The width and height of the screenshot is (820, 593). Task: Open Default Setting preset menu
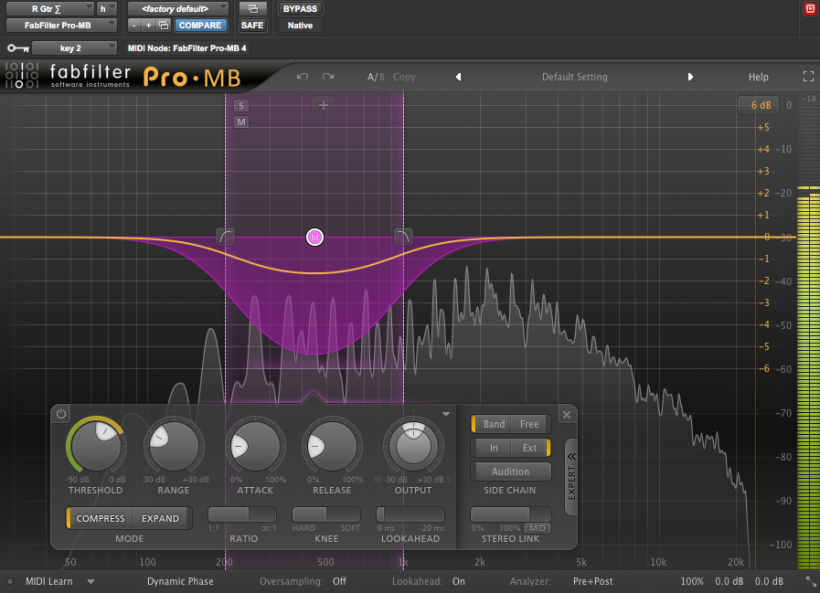574,77
